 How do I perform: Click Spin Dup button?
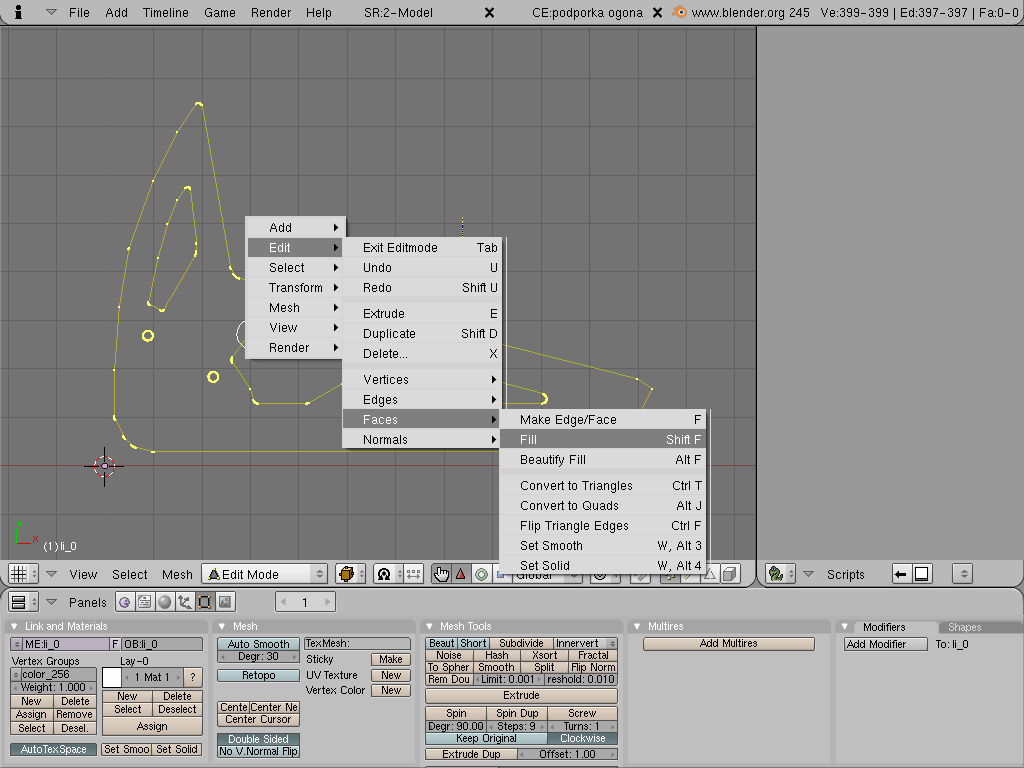click(517, 713)
